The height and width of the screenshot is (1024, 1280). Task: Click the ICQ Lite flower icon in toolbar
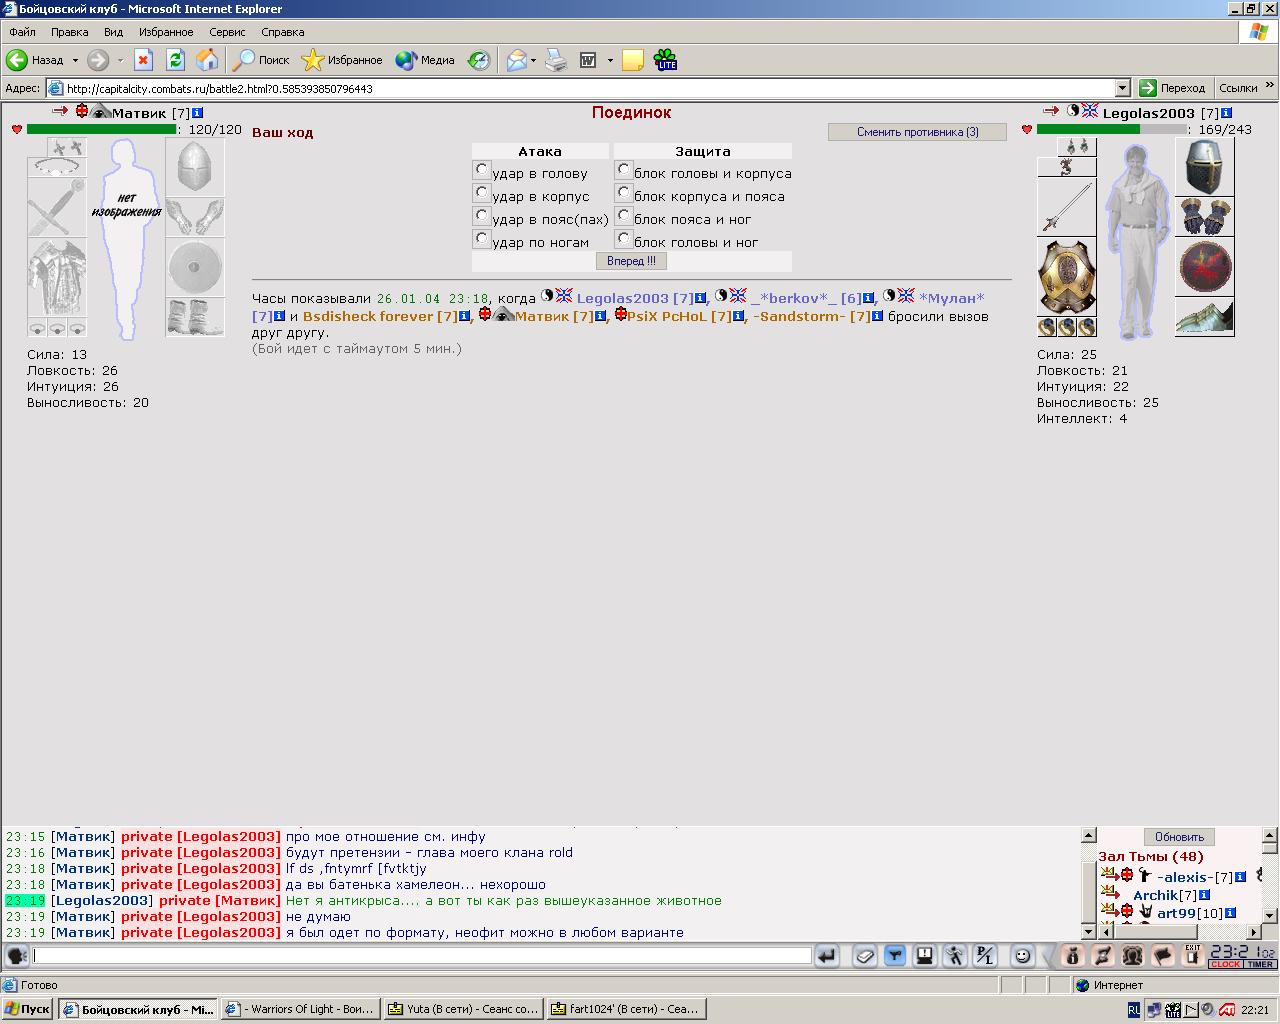[666, 60]
